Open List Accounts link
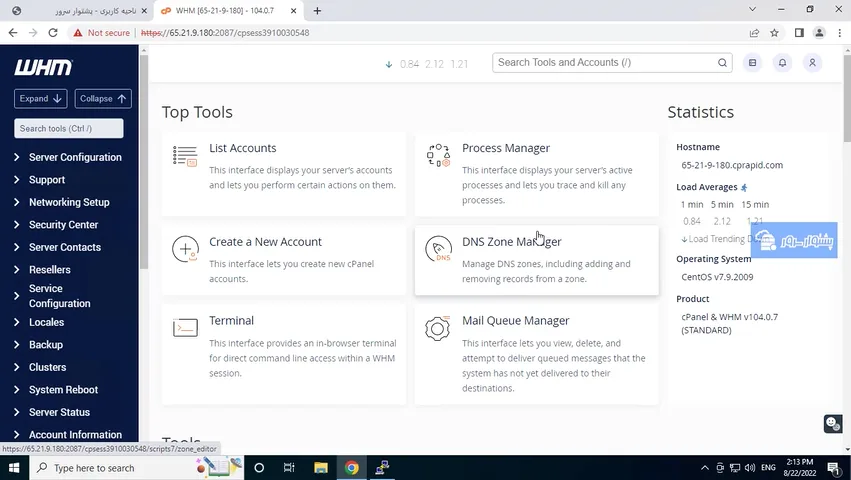Screen dimensions: 851x480 pyautogui.click(x=243, y=148)
